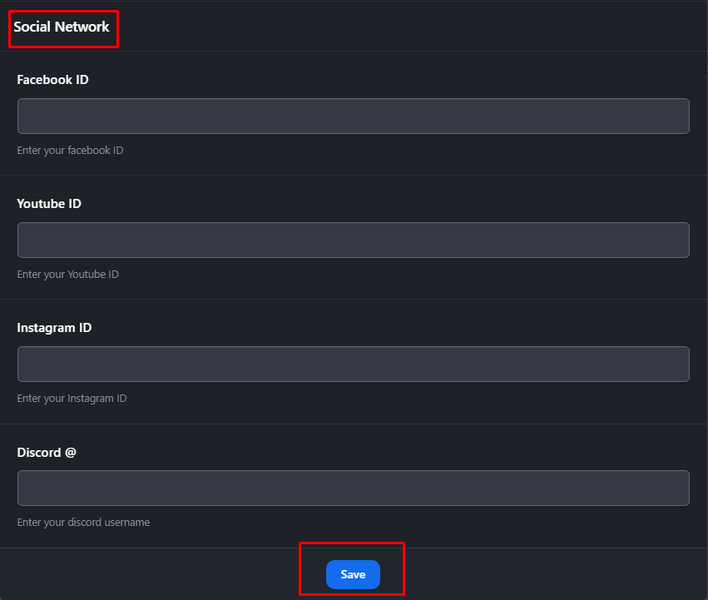Viewport: 708px width, 600px height.
Task: Click the Youtube ID field label
Action: coord(49,204)
